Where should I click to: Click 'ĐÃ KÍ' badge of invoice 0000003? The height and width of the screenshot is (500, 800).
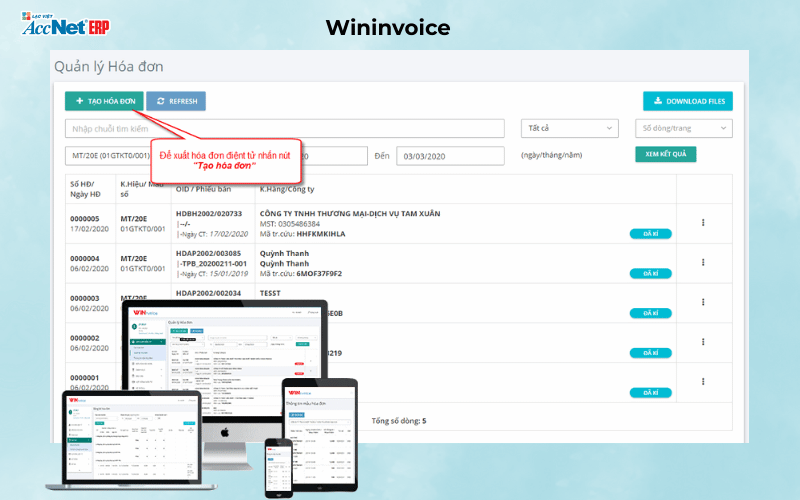[651, 313]
